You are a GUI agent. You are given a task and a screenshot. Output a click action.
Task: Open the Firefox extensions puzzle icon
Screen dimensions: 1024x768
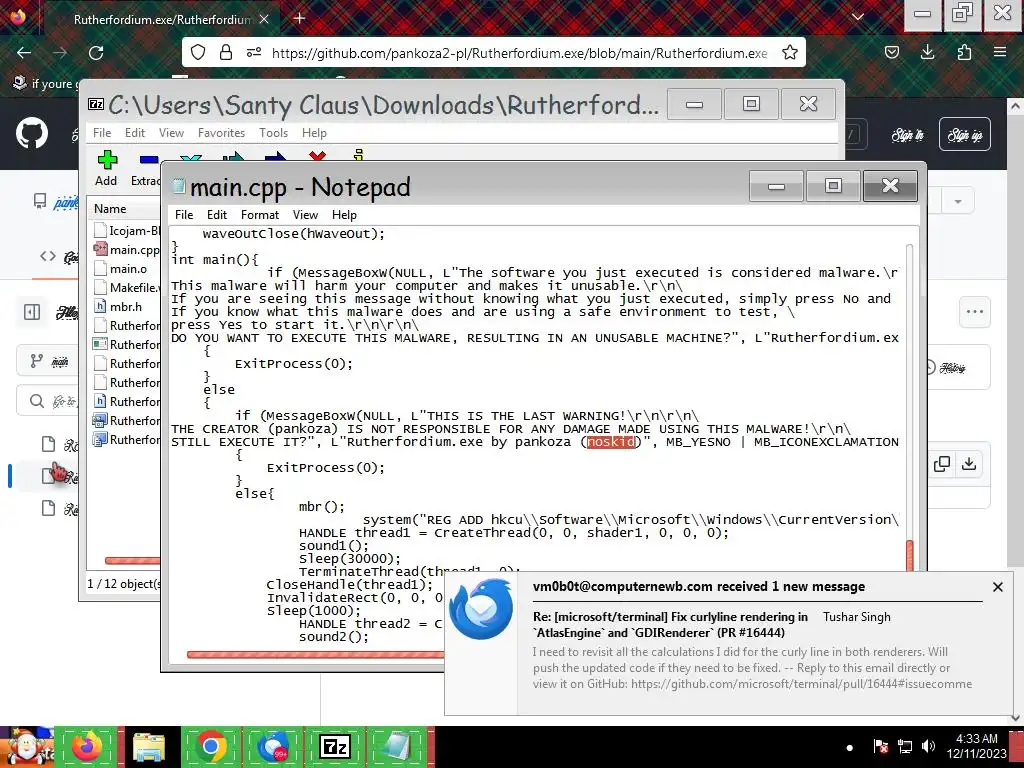coord(964,53)
